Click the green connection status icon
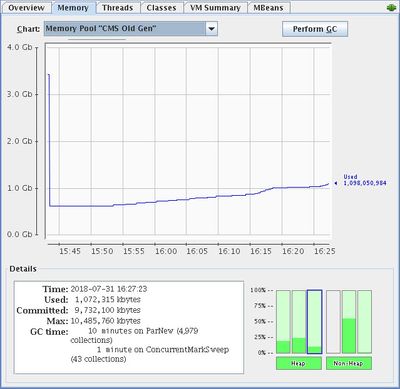This screenshot has height=389, width=400. (x=391, y=8)
